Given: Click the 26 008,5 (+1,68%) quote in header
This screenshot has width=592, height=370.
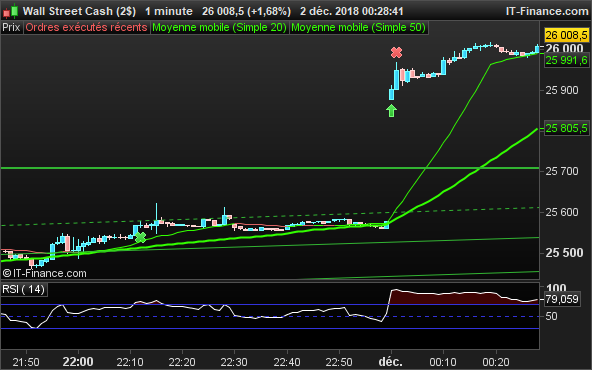Looking at the screenshot, I should coord(246,11).
